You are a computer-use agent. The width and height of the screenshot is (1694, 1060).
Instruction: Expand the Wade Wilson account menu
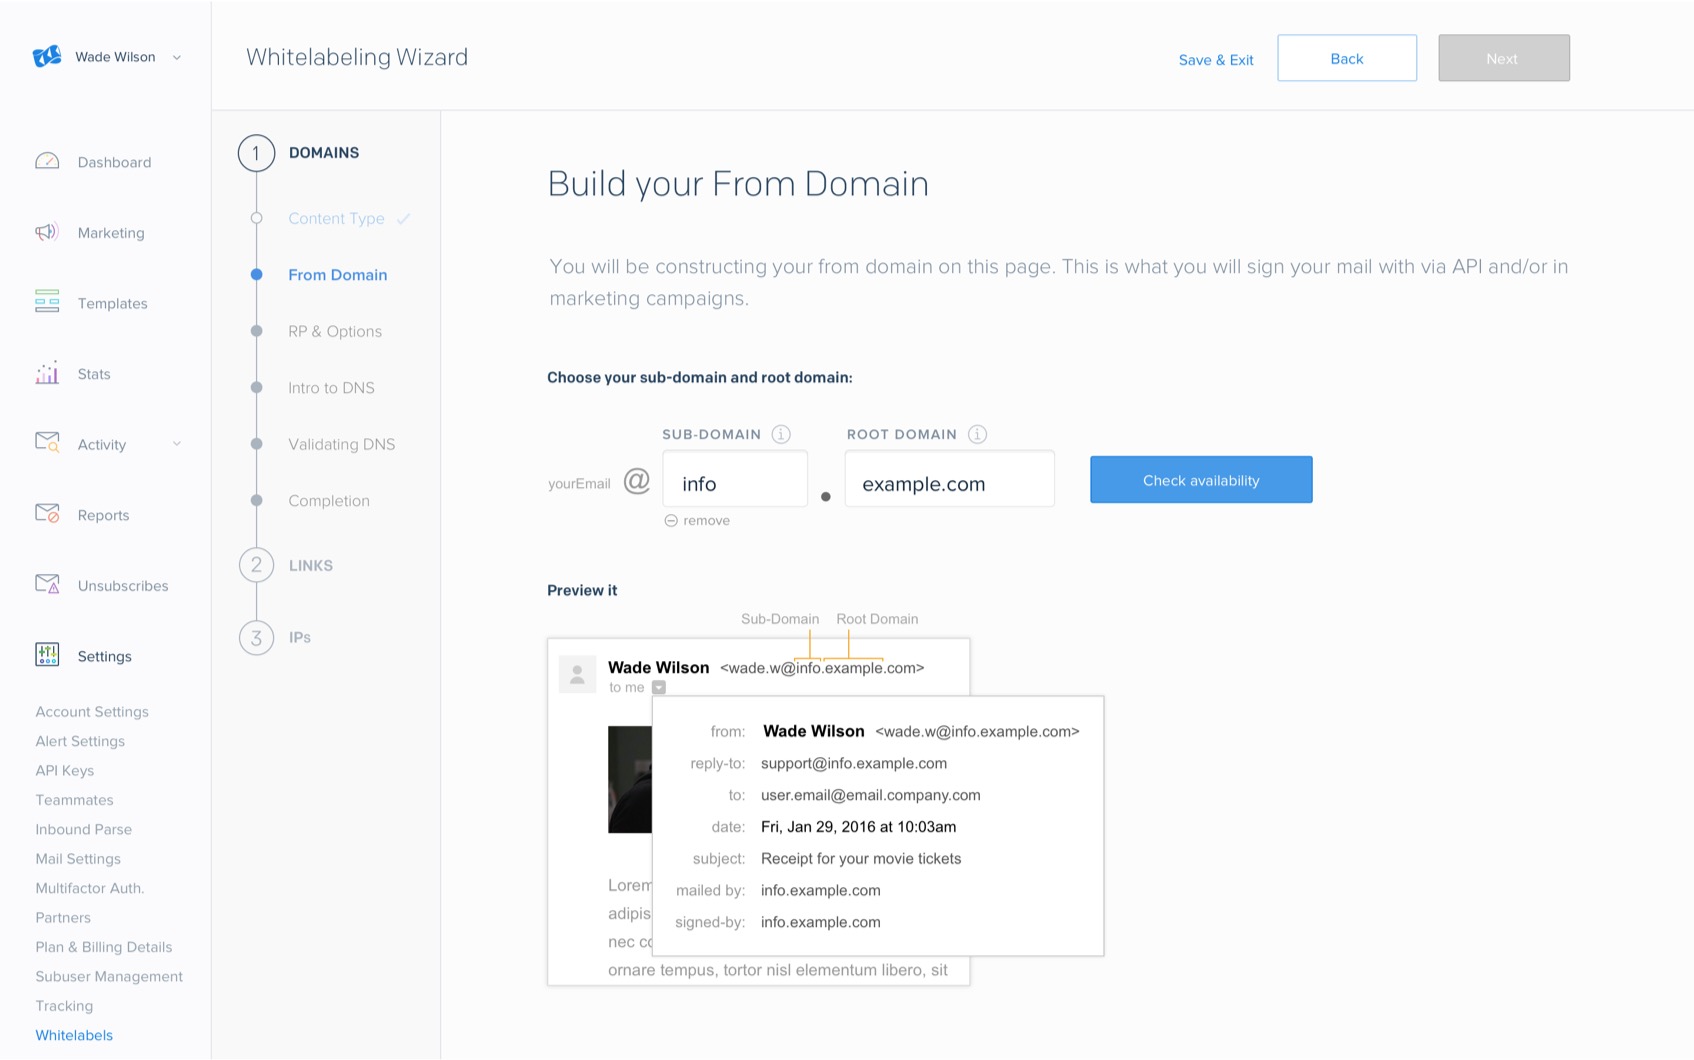click(x=177, y=57)
